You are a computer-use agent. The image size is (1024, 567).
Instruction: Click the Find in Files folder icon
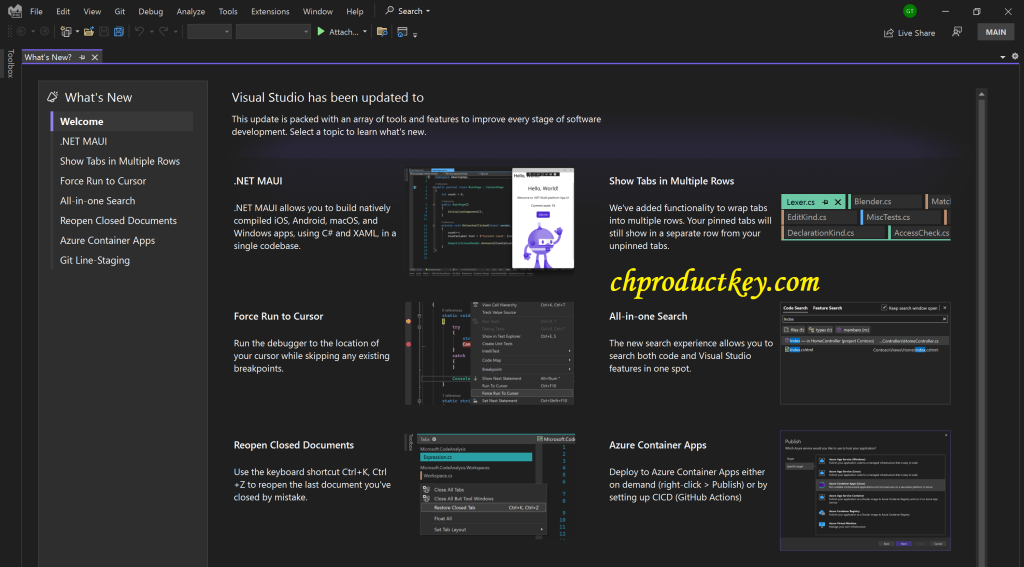pyautogui.click(x=383, y=31)
